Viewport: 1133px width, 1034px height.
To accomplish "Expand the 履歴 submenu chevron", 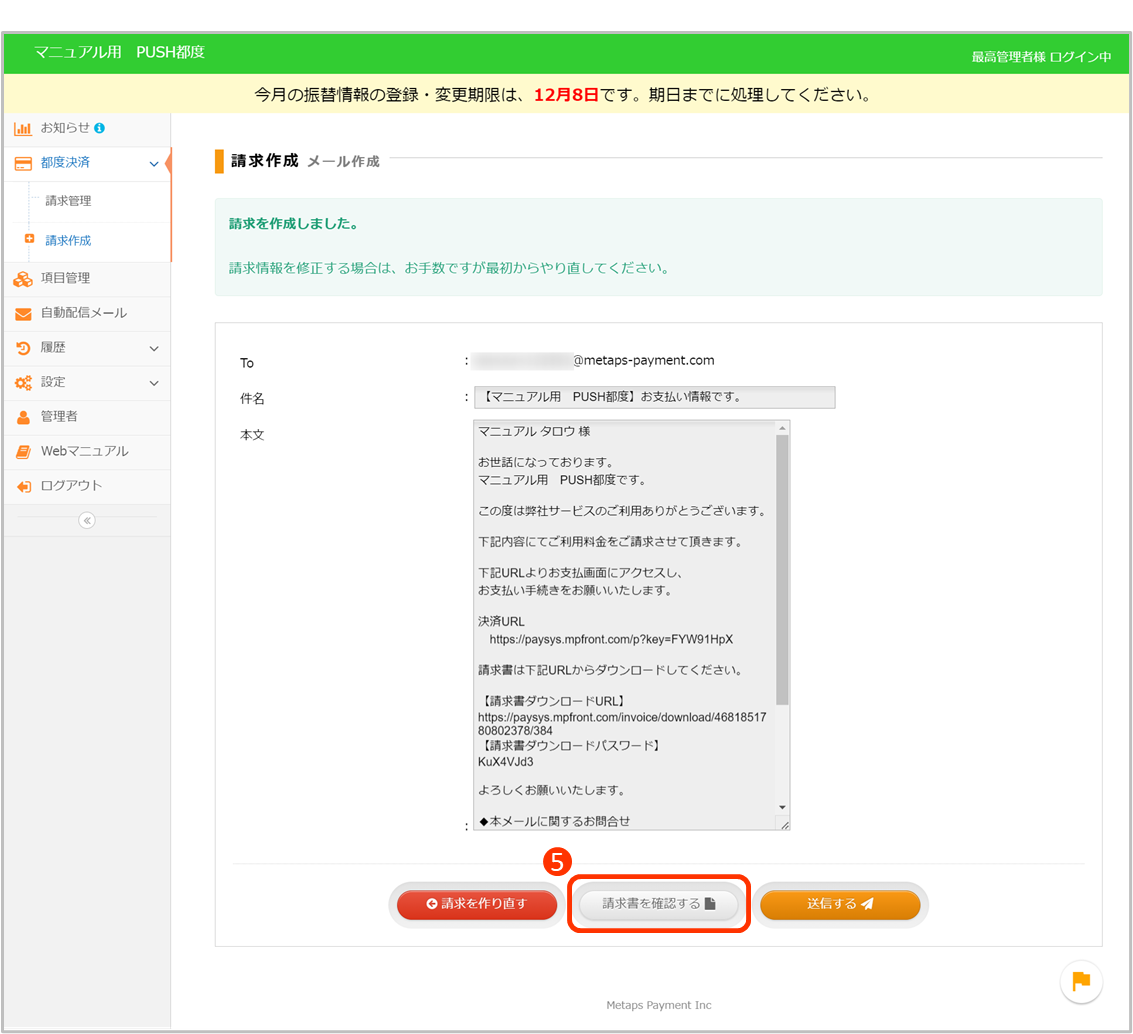I will click(153, 348).
